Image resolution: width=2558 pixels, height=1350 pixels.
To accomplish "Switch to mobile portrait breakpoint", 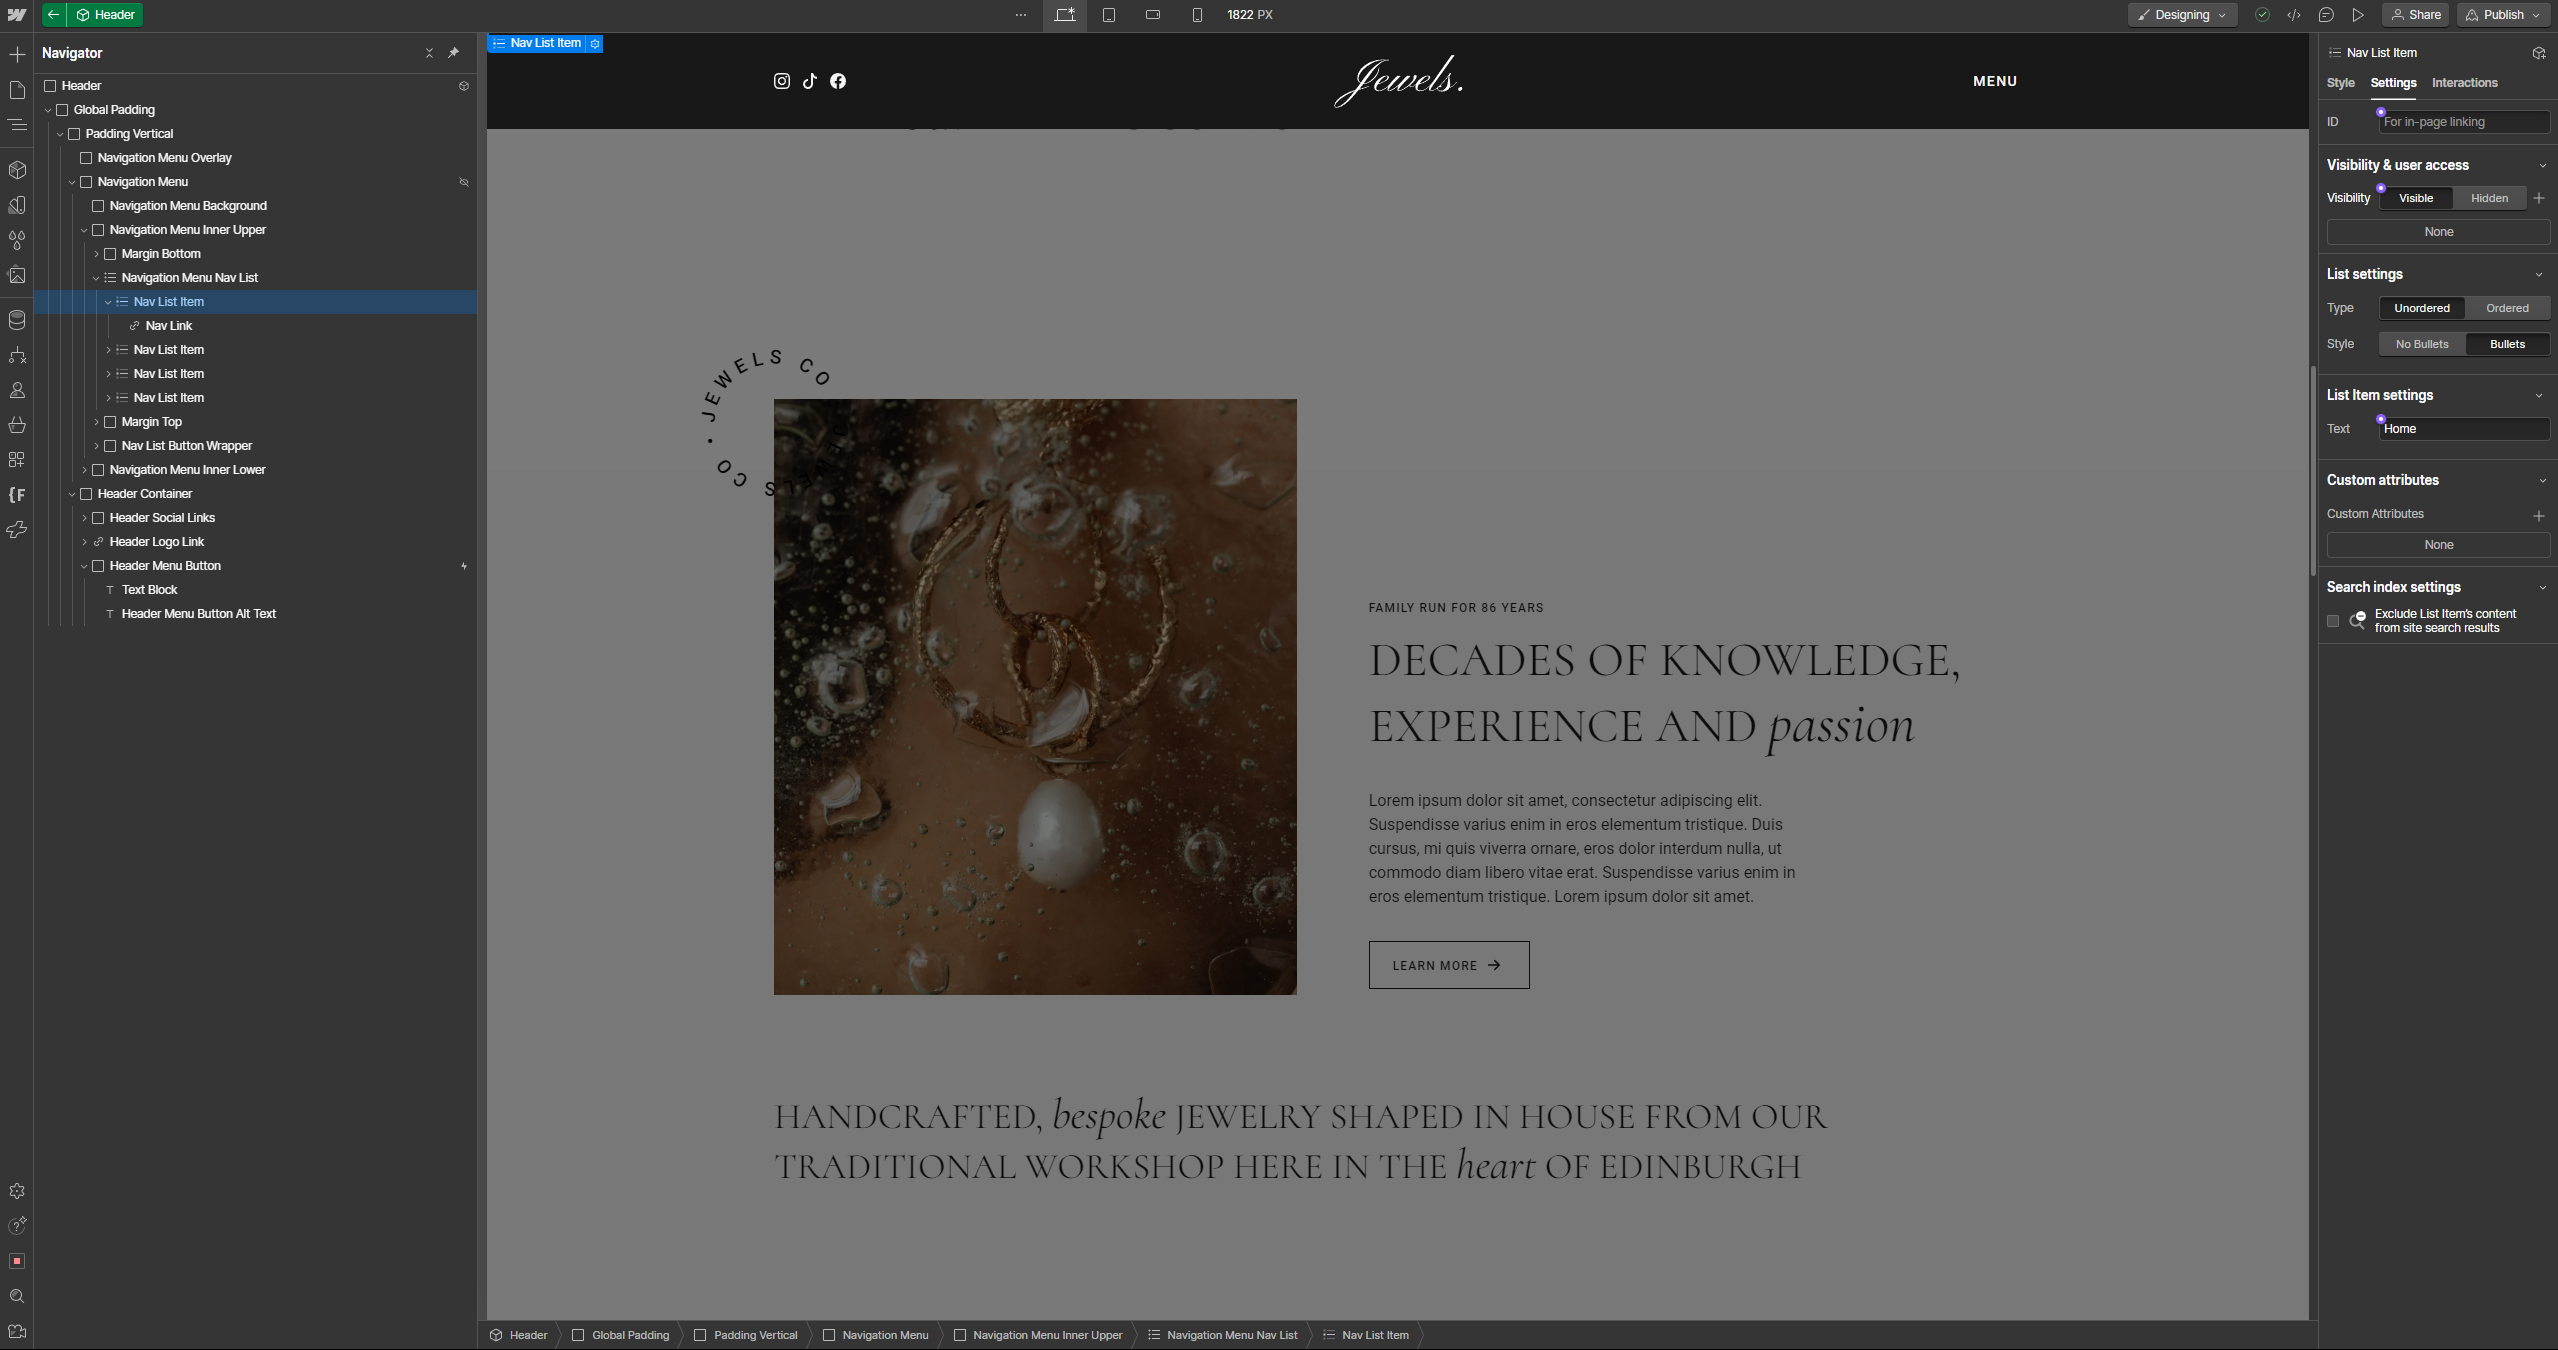I will point(1197,15).
